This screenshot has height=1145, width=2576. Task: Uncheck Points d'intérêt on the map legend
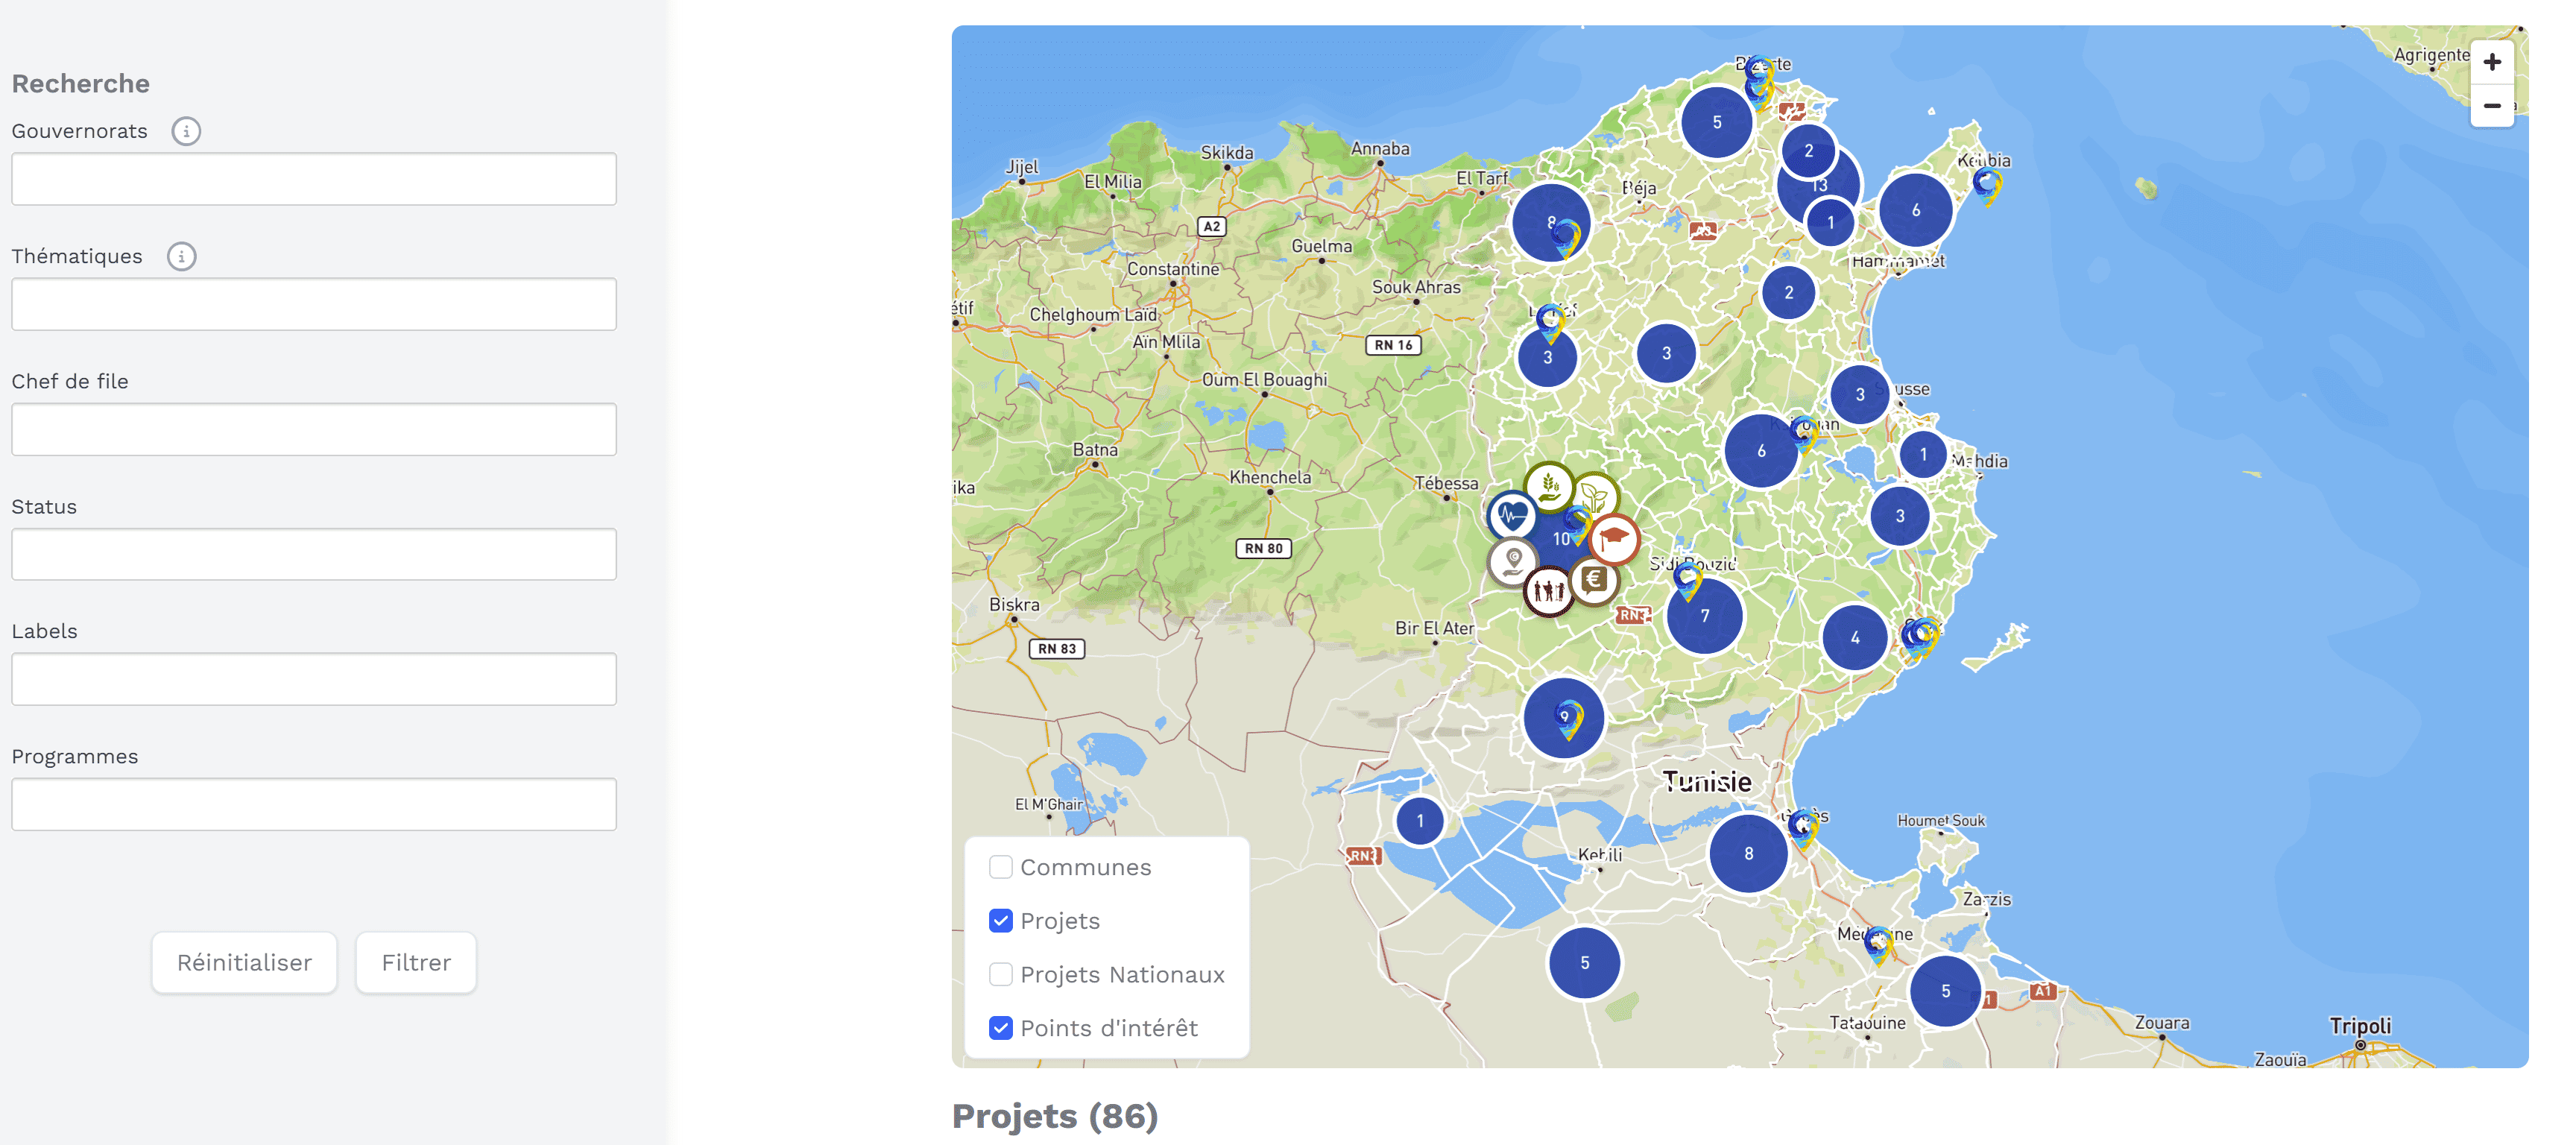coord(1001,1027)
